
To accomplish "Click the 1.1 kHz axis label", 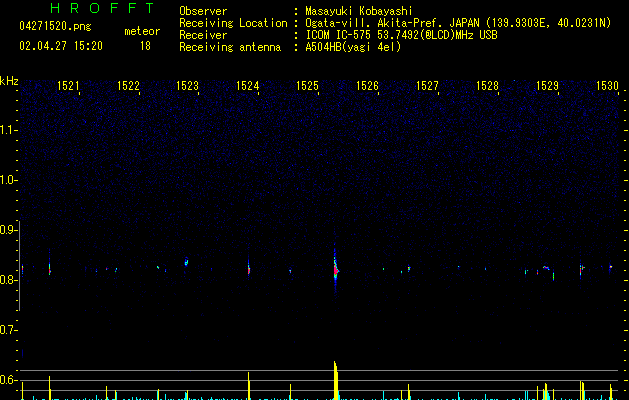I will coord(8,130).
